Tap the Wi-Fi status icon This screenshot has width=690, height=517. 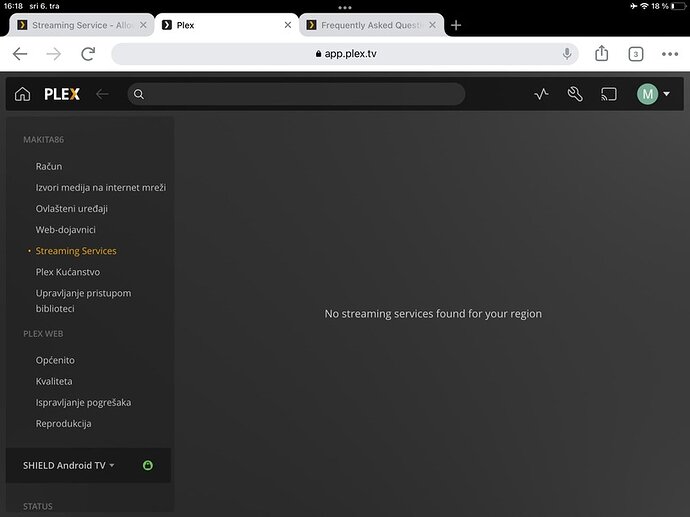click(x=644, y=6)
